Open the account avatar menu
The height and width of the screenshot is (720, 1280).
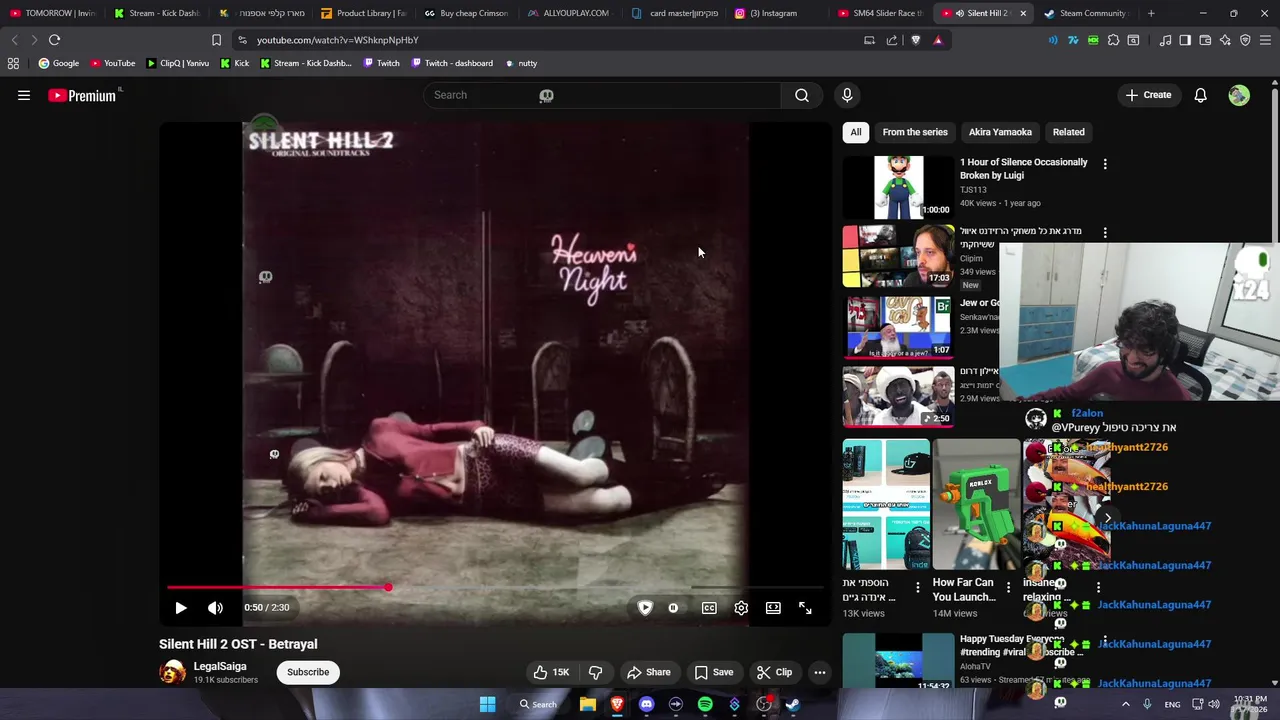coord(1239,95)
